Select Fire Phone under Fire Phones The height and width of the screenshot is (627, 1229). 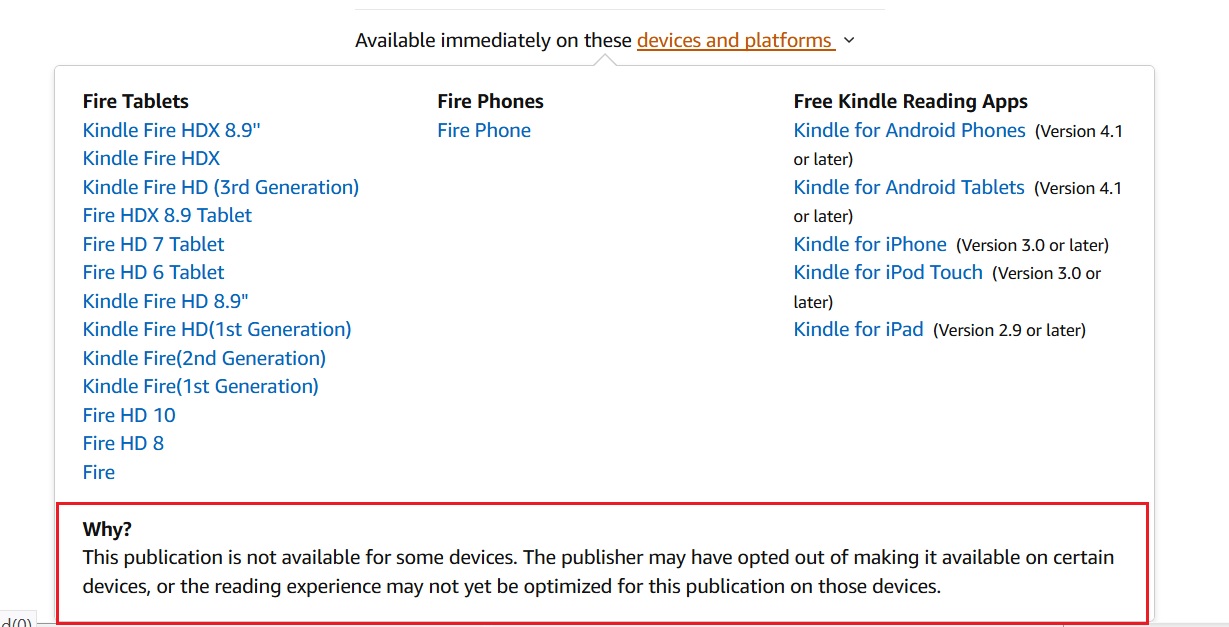pos(484,130)
